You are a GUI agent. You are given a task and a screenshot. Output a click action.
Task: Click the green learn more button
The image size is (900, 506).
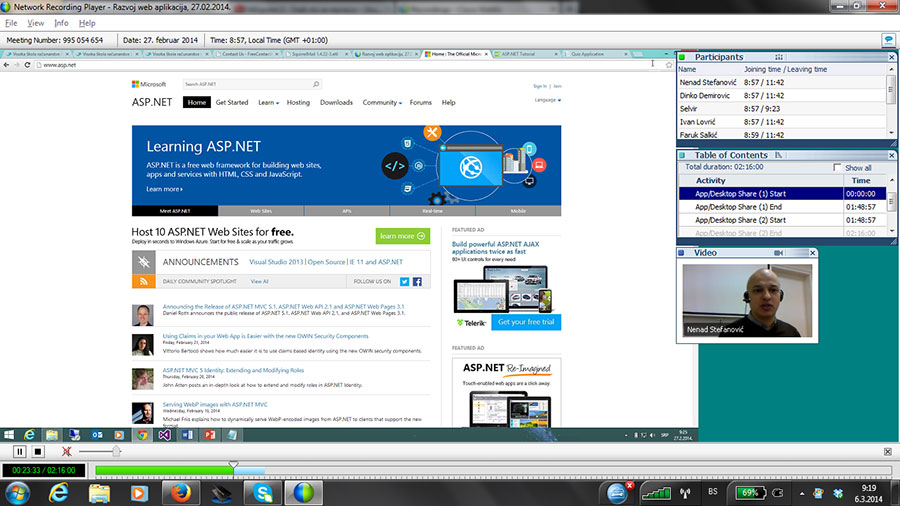402,236
